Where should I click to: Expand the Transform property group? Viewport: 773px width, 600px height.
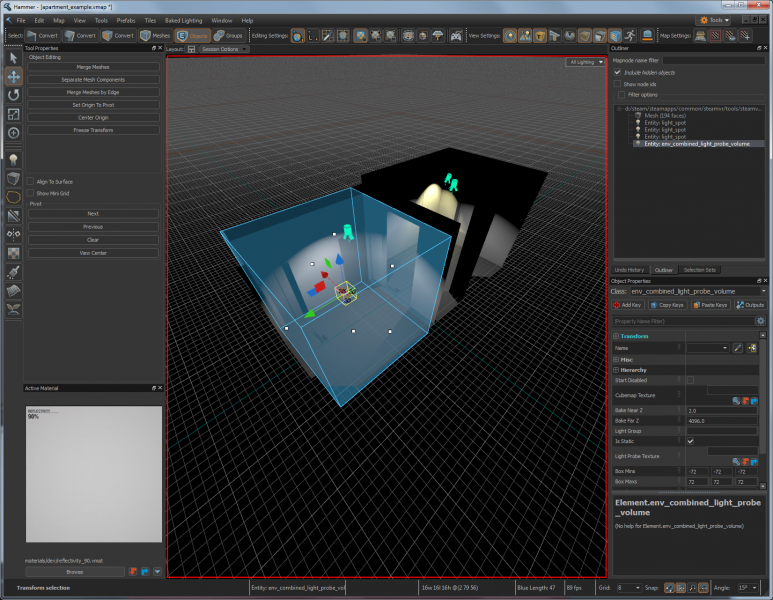click(x=616, y=336)
